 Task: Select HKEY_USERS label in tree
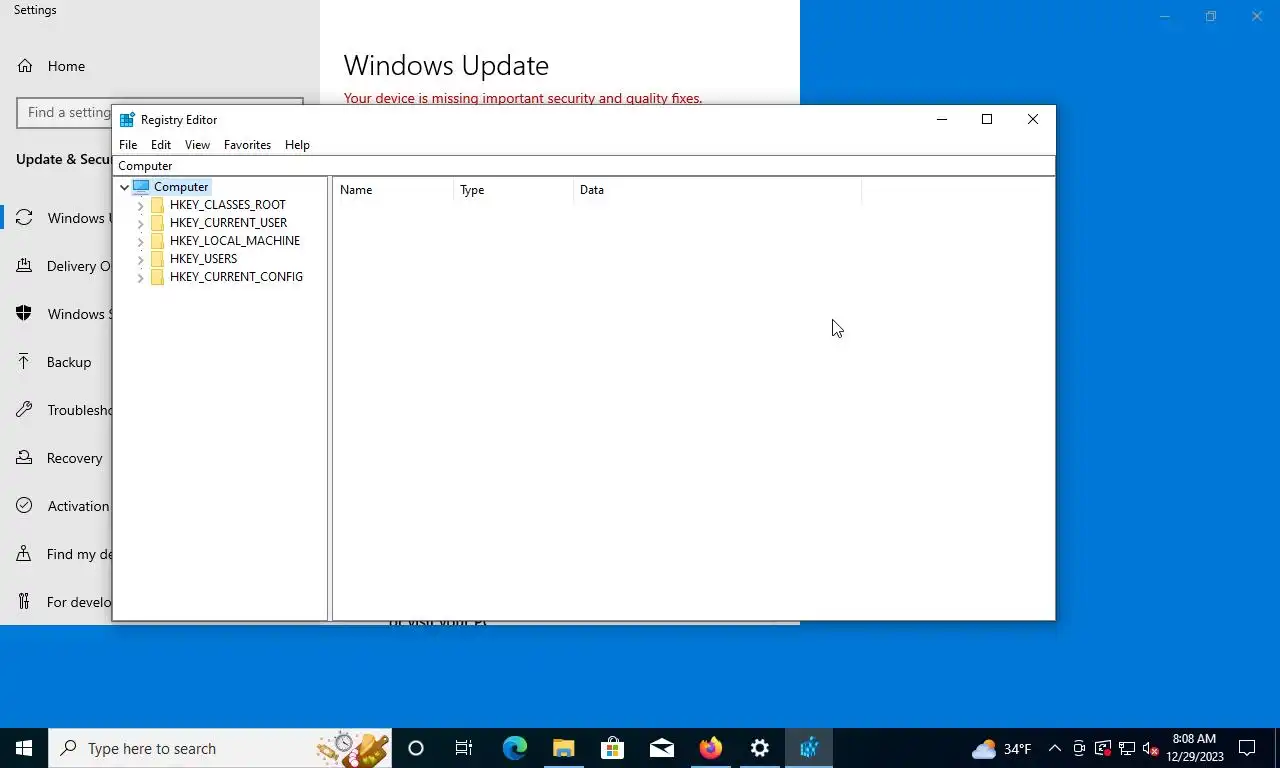click(x=203, y=259)
